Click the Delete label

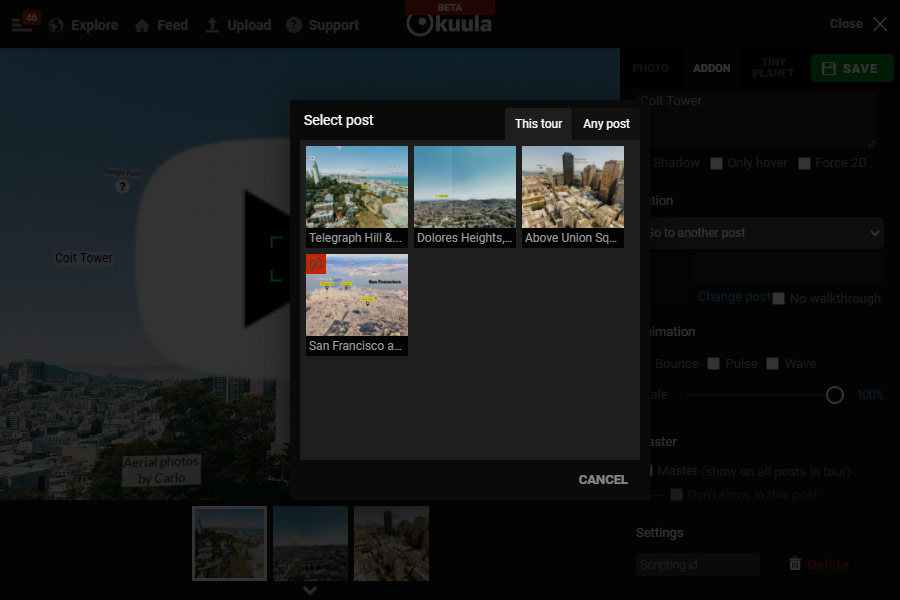(828, 564)
